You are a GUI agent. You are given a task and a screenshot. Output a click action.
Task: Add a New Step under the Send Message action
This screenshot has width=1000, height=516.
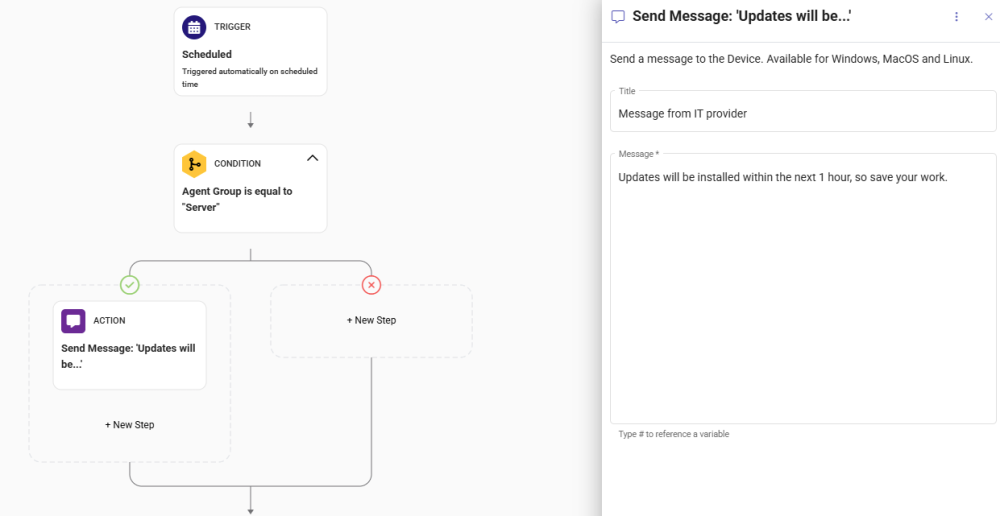click(x=130, y=425)
